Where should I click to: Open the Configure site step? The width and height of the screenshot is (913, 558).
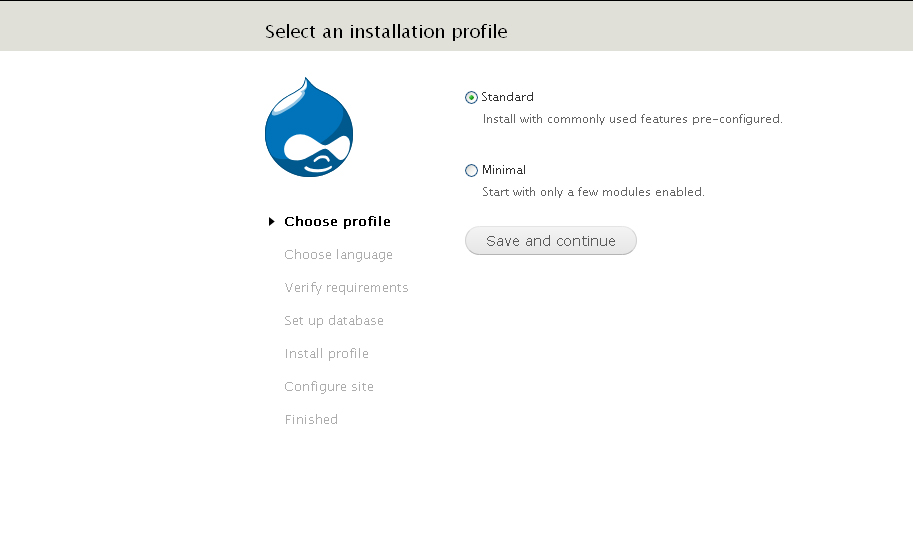point(328,387)
